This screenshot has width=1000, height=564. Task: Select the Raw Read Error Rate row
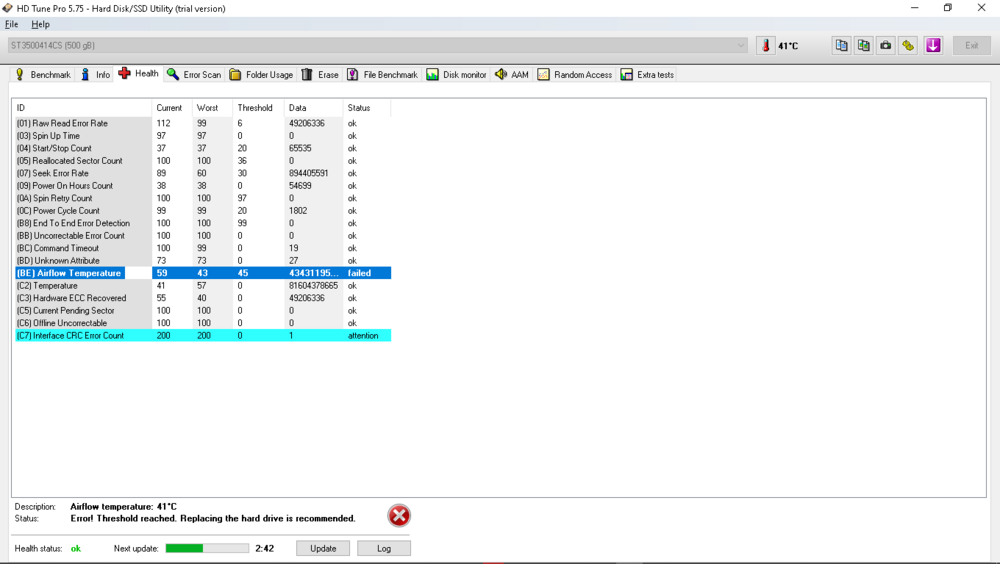pyautogui.click(x=203, y=123)
